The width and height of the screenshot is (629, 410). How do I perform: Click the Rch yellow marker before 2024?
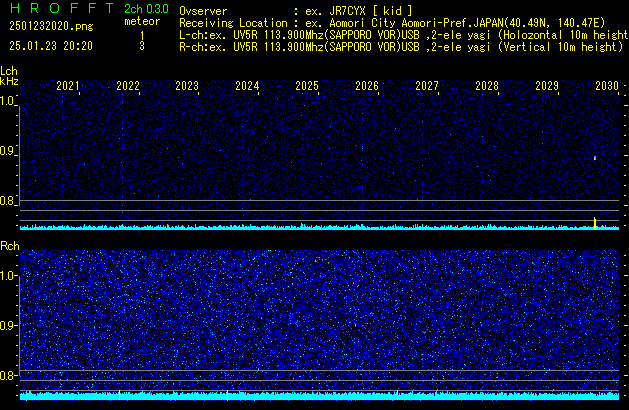pyautogui.click(x=227, y=395)
